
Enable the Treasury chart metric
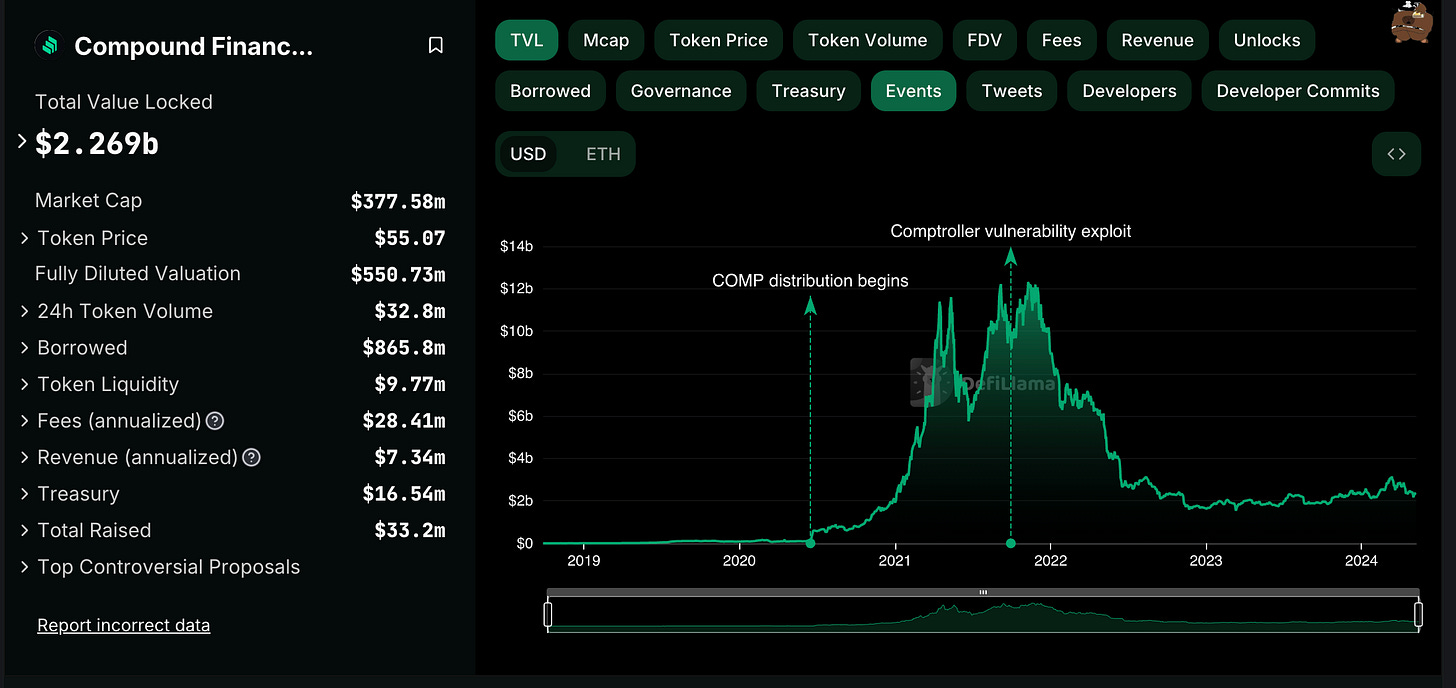(808, 91)
